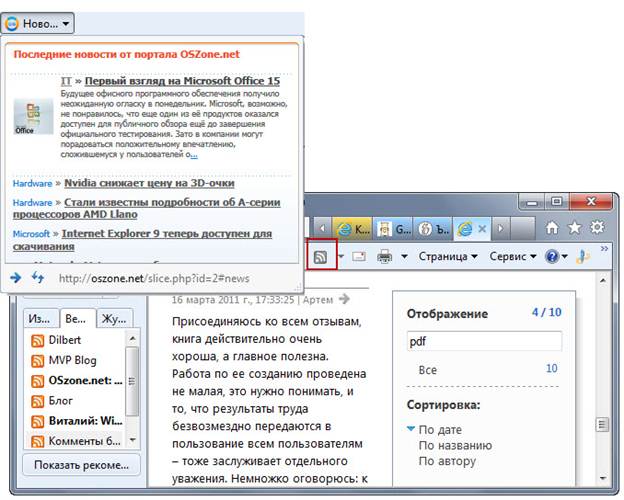This screenshot has width=624, height=500.
Task: Click the feeds list scrollbar thumb
Action: click(x=132, y=381)
